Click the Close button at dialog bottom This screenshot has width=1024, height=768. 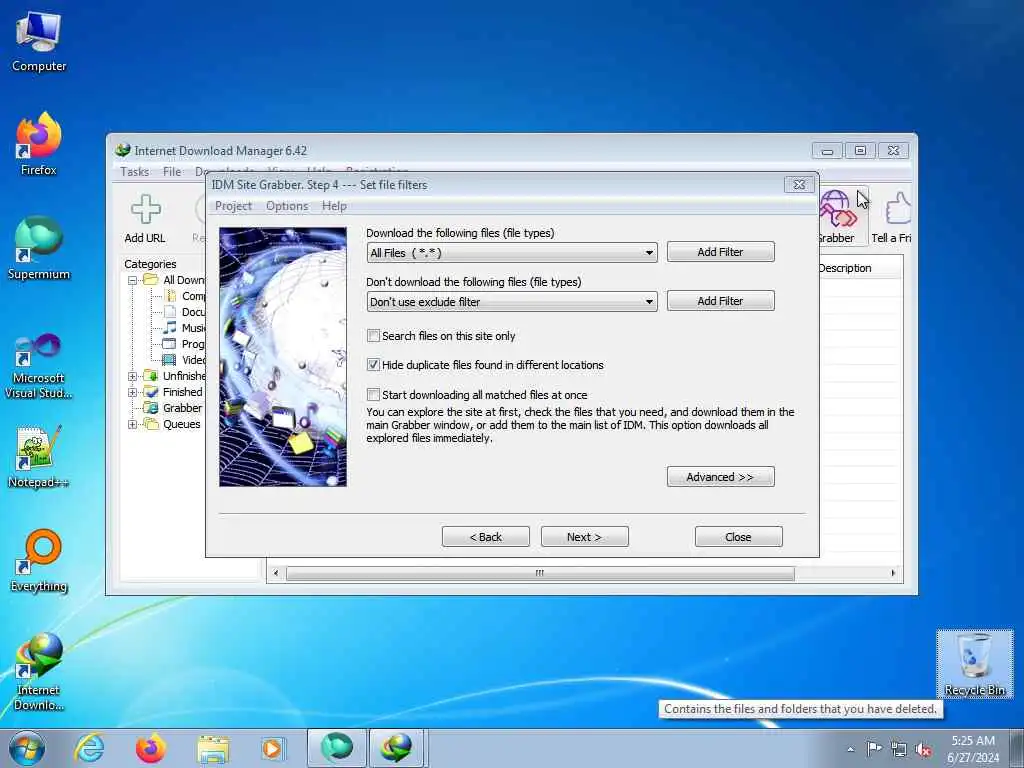(739, 537)
